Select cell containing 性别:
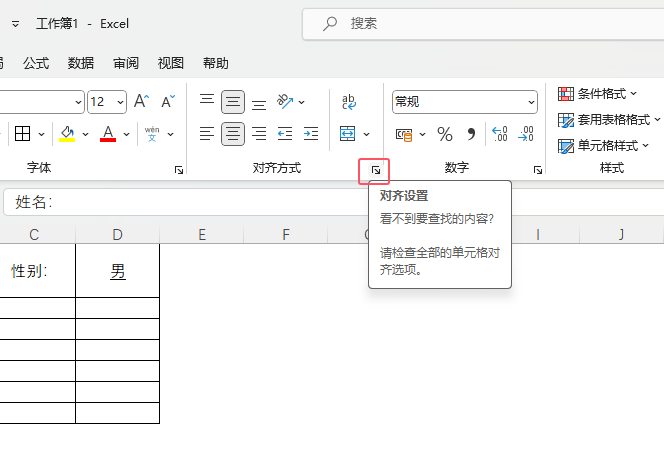Viewport: 664px width, 466px height. (x=37, y=271)
